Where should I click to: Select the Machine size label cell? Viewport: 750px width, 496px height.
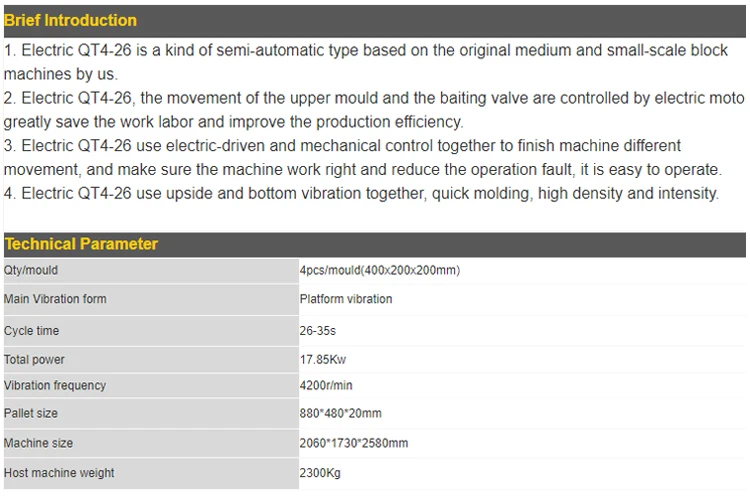[x=151, y=443]
